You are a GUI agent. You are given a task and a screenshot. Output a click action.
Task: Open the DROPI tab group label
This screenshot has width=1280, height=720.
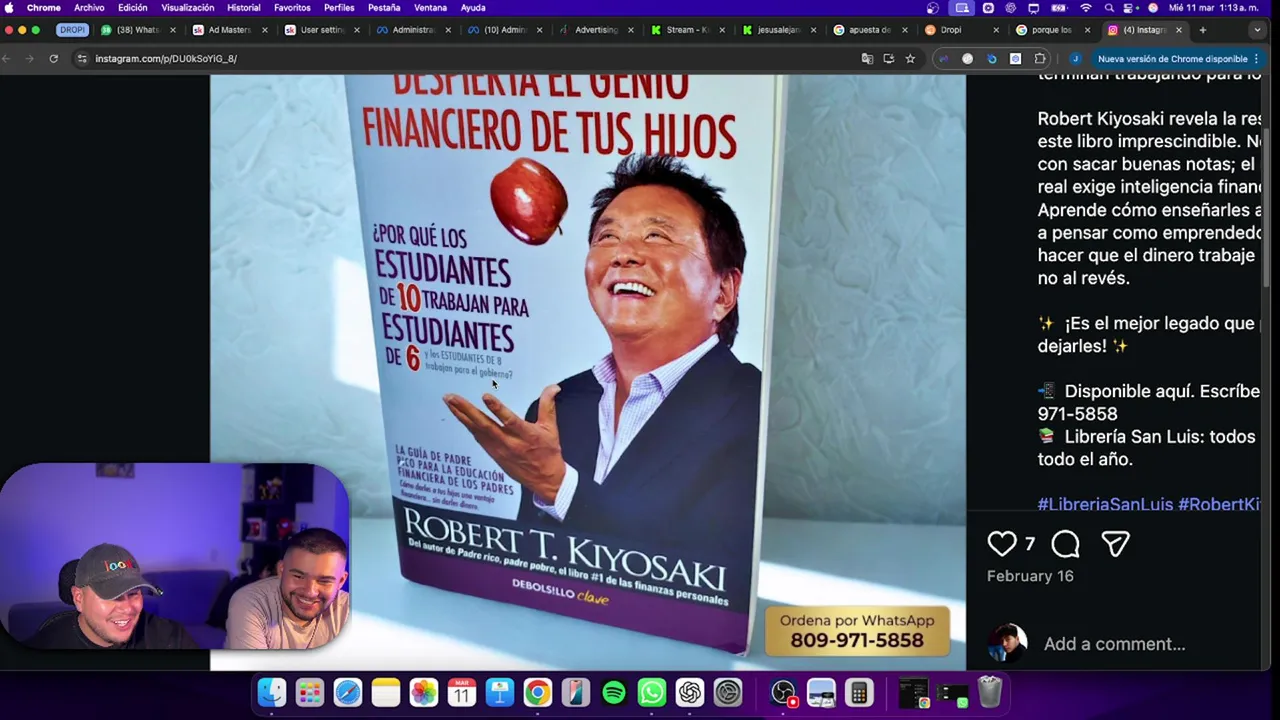72,30
